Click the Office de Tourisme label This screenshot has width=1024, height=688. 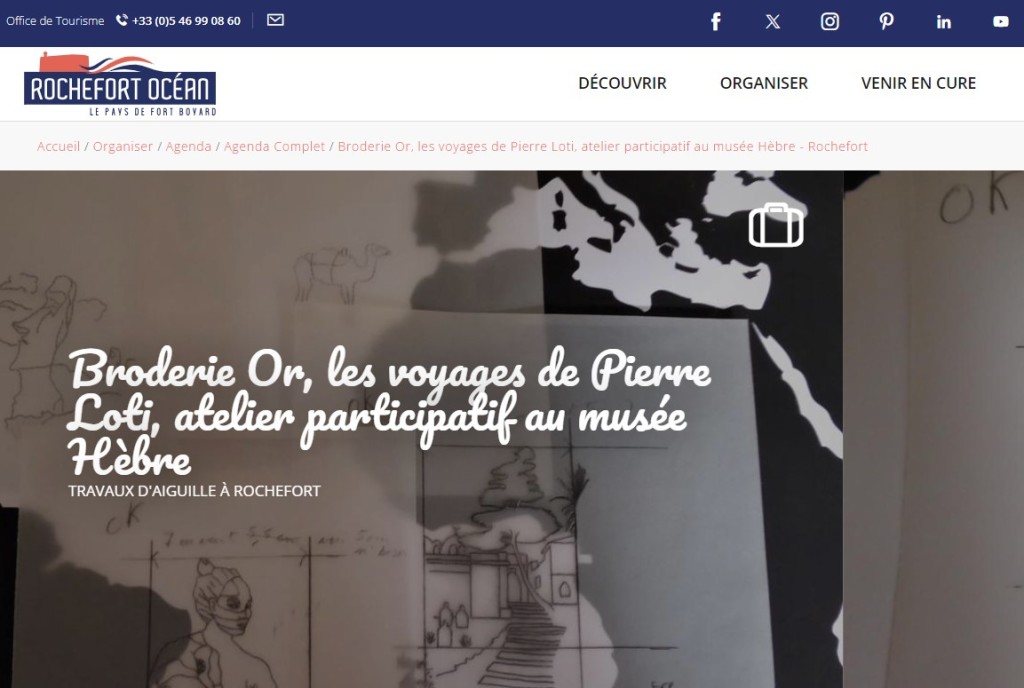click(x=55, y=21)
